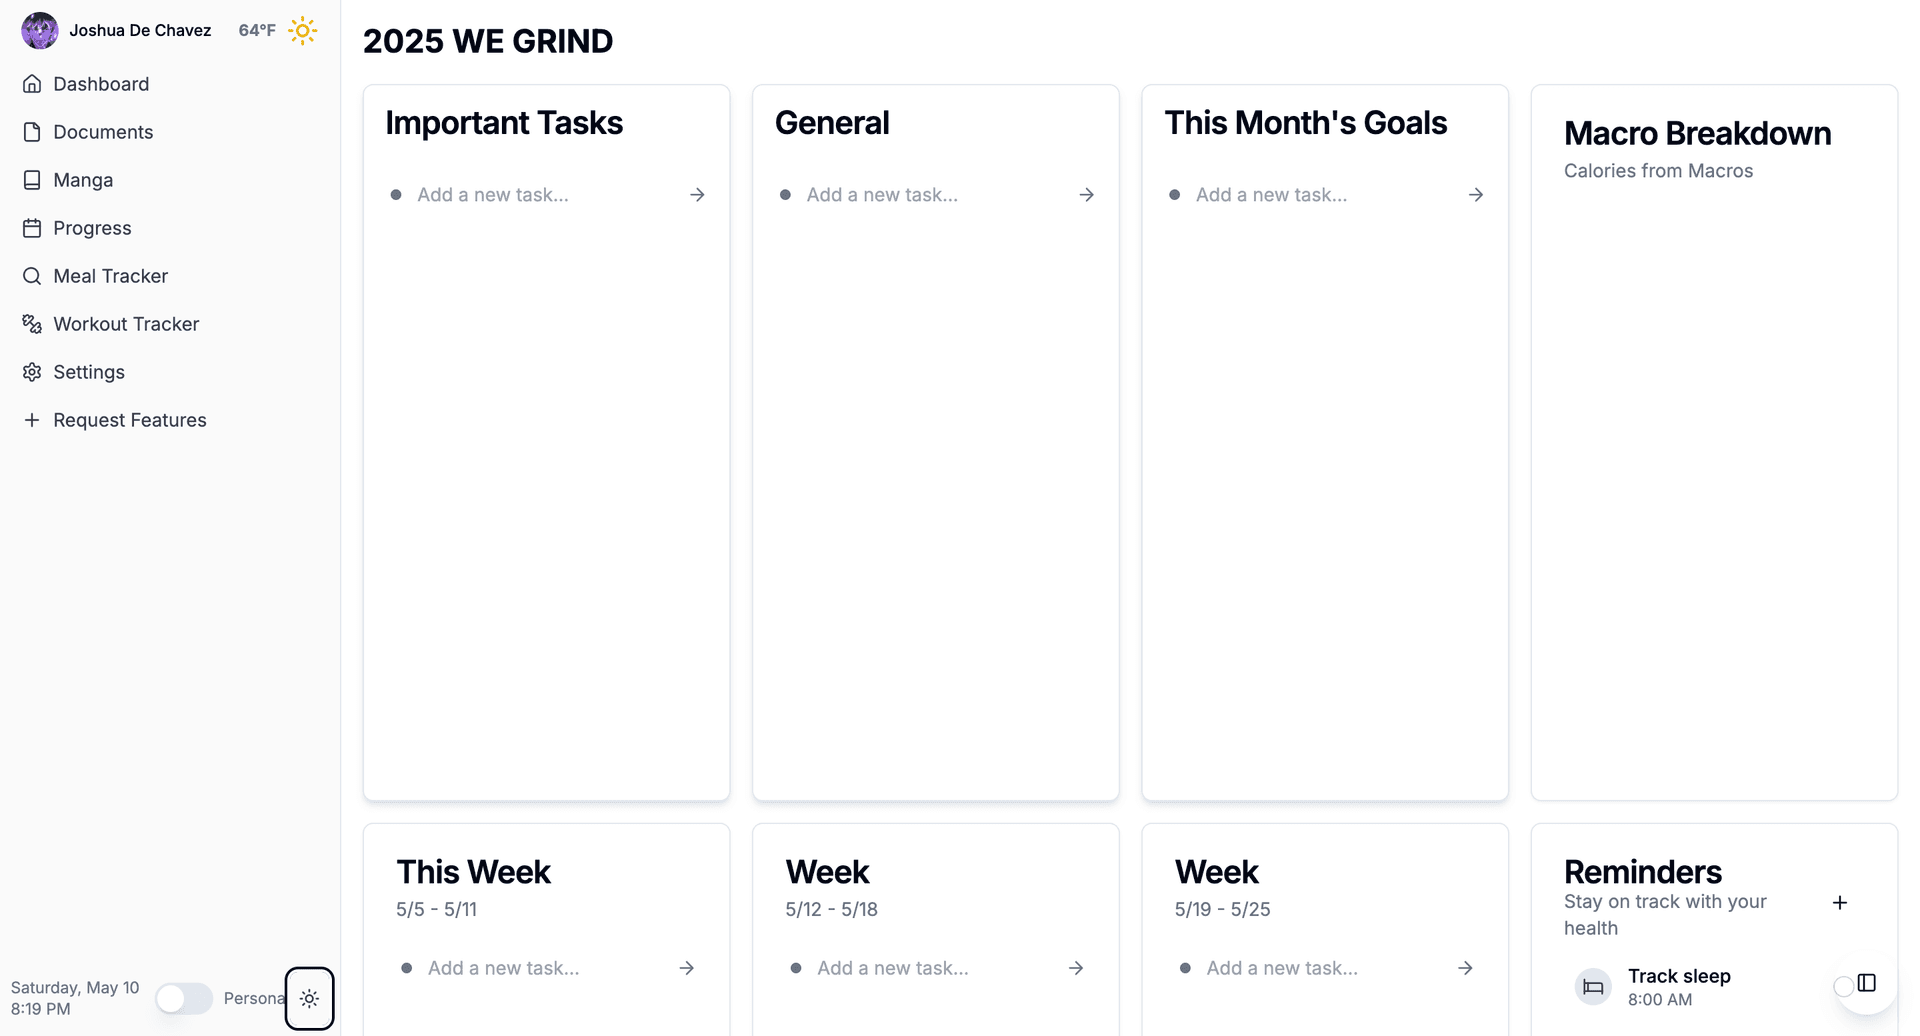The width and height of the screenshot is (1920, 1036).
Task: Click the Add a new task field in General
Action: 880,194
